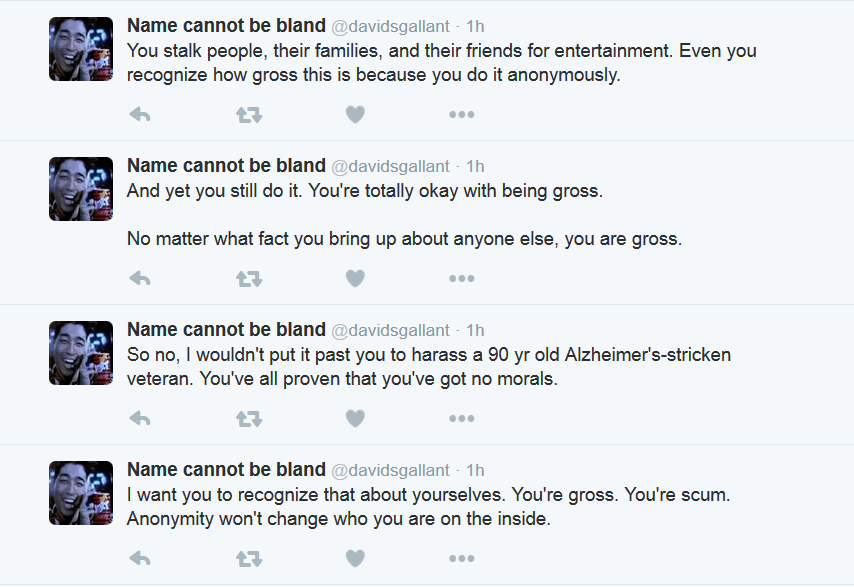Reply to the Alzheimer's-stricken veteran tweet

(140, 418)
